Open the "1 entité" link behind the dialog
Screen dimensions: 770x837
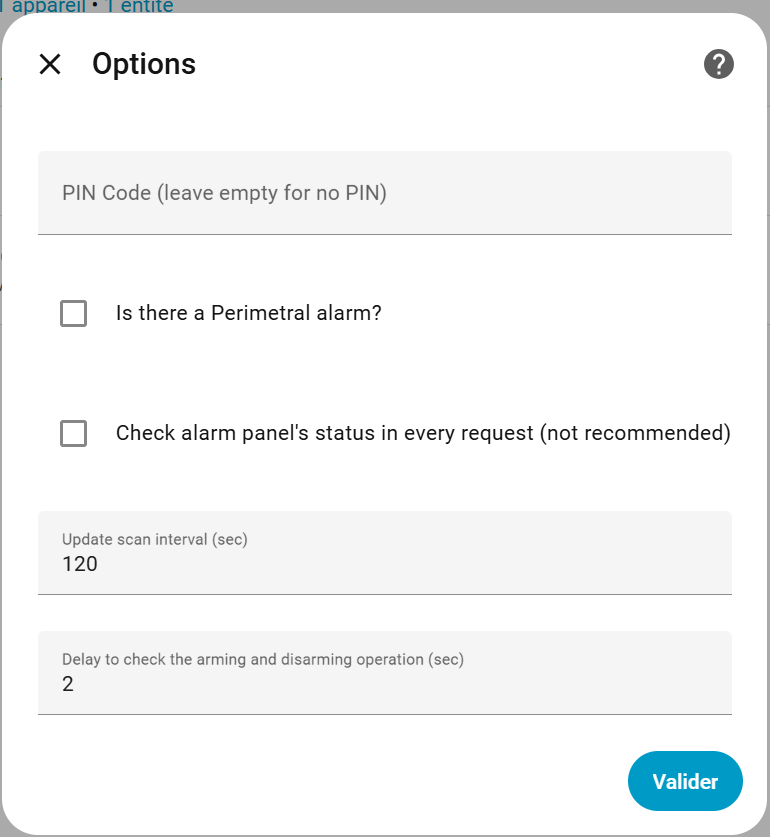(x=139, y=6)
